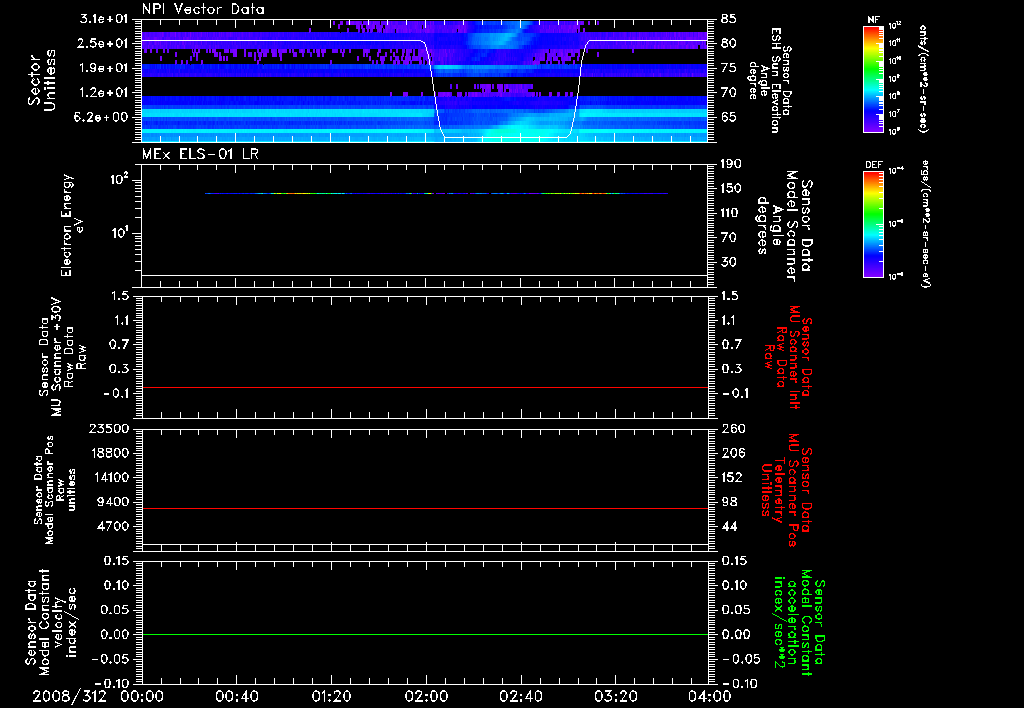Screen dimensions: 1024x708
Task: Click the colored electron energy band in the ELS panel
Action: (x=436, y=193)
